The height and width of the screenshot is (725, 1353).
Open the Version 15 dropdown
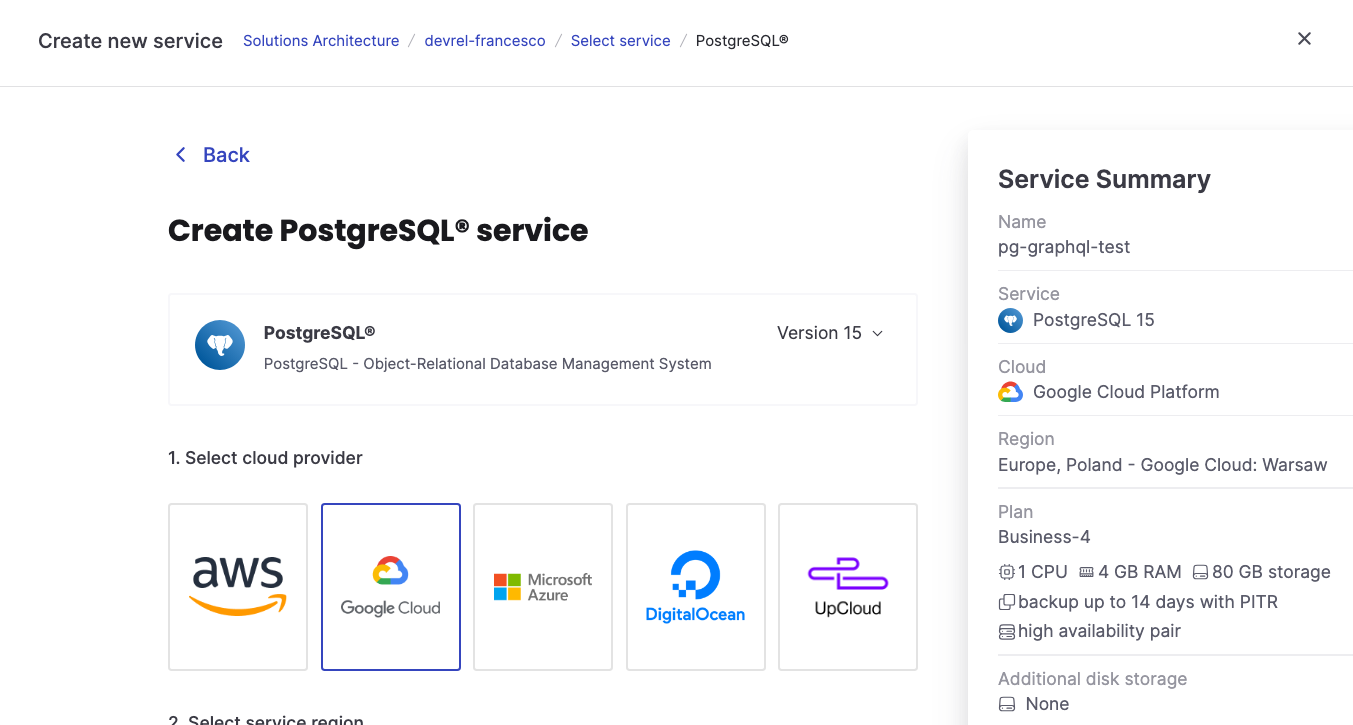pyautogui.click(x=830, y=333)
